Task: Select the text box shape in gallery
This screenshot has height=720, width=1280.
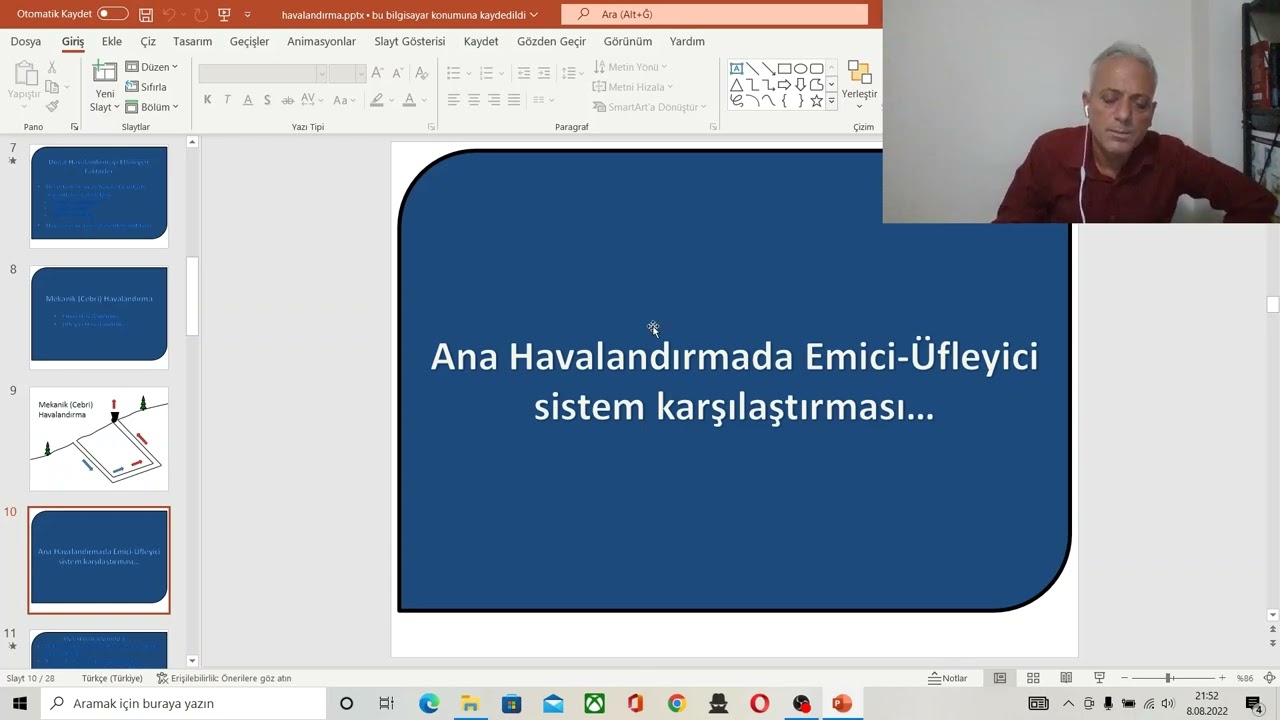Action: 736,69
